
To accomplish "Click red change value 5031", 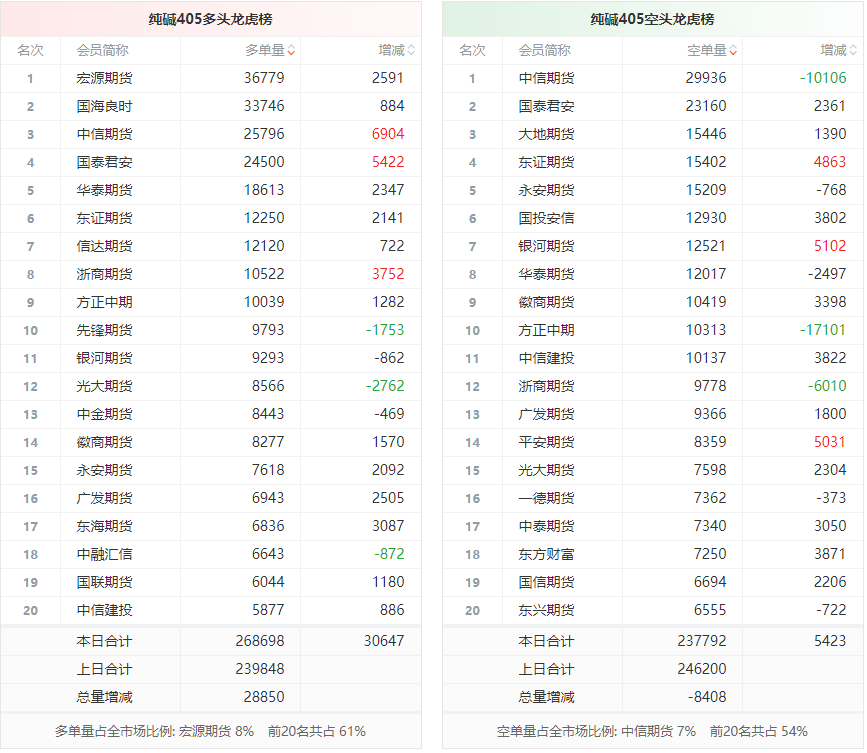I will pos(830,442).
